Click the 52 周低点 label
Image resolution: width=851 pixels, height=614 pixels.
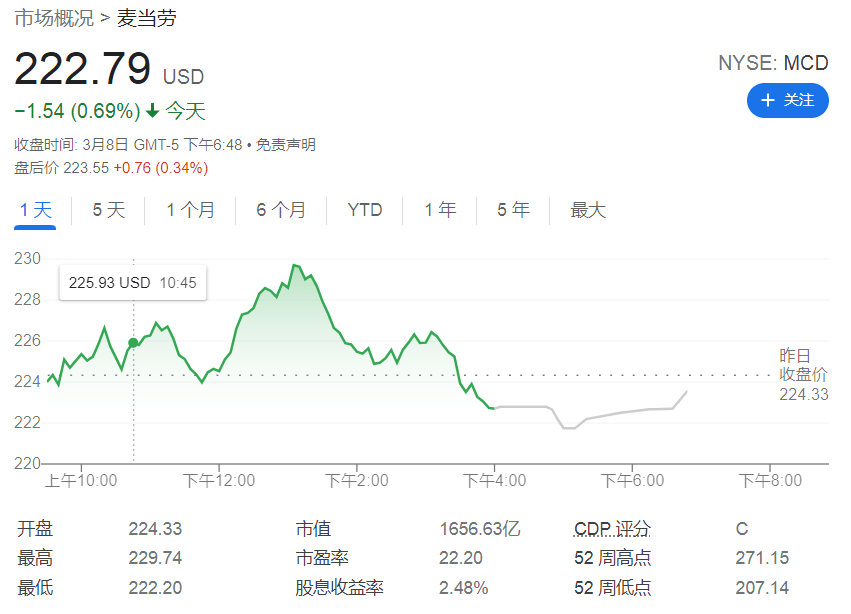tap(612, 588)
